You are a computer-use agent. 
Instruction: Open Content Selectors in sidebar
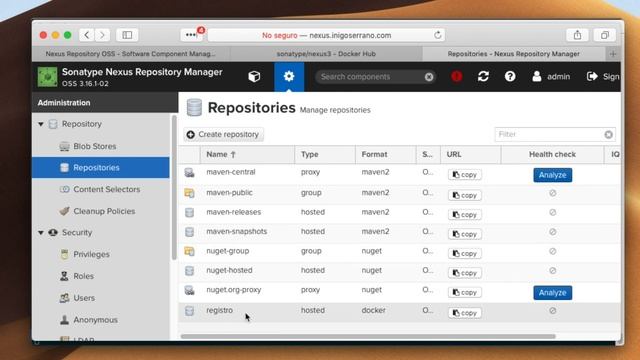click(107, 189)
